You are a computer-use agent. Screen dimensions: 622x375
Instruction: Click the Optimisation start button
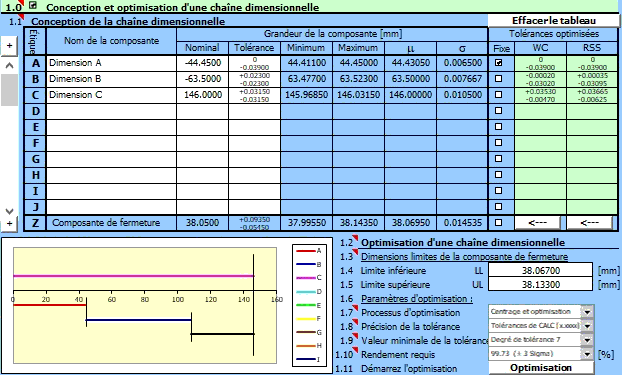(x=541, y=368)
